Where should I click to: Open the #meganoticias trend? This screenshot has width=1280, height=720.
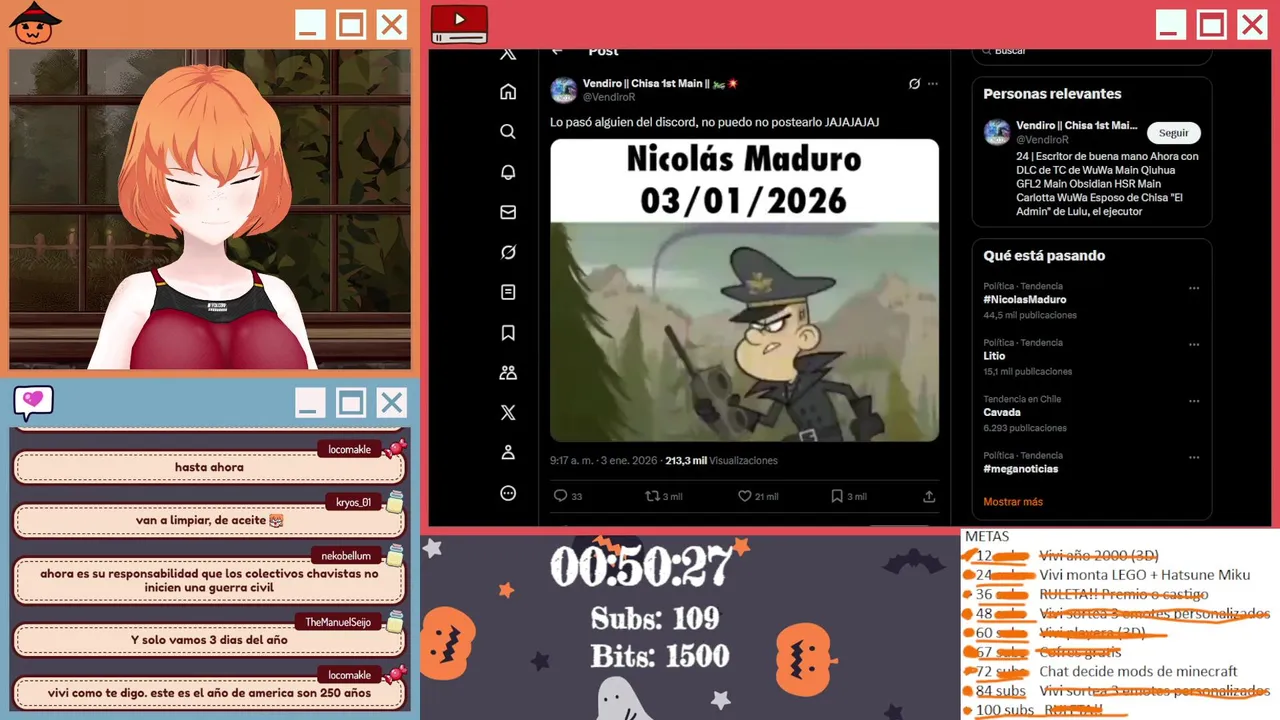(1020, 469)
